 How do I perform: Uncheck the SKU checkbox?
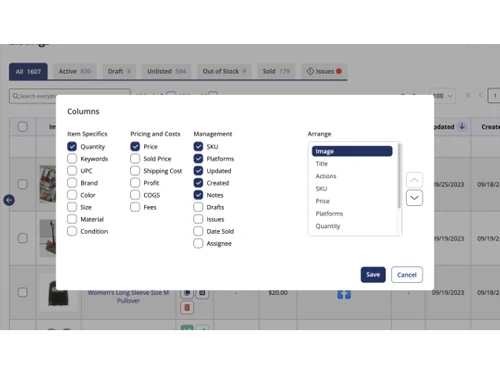pyautogui.click(x=198, y=146)
